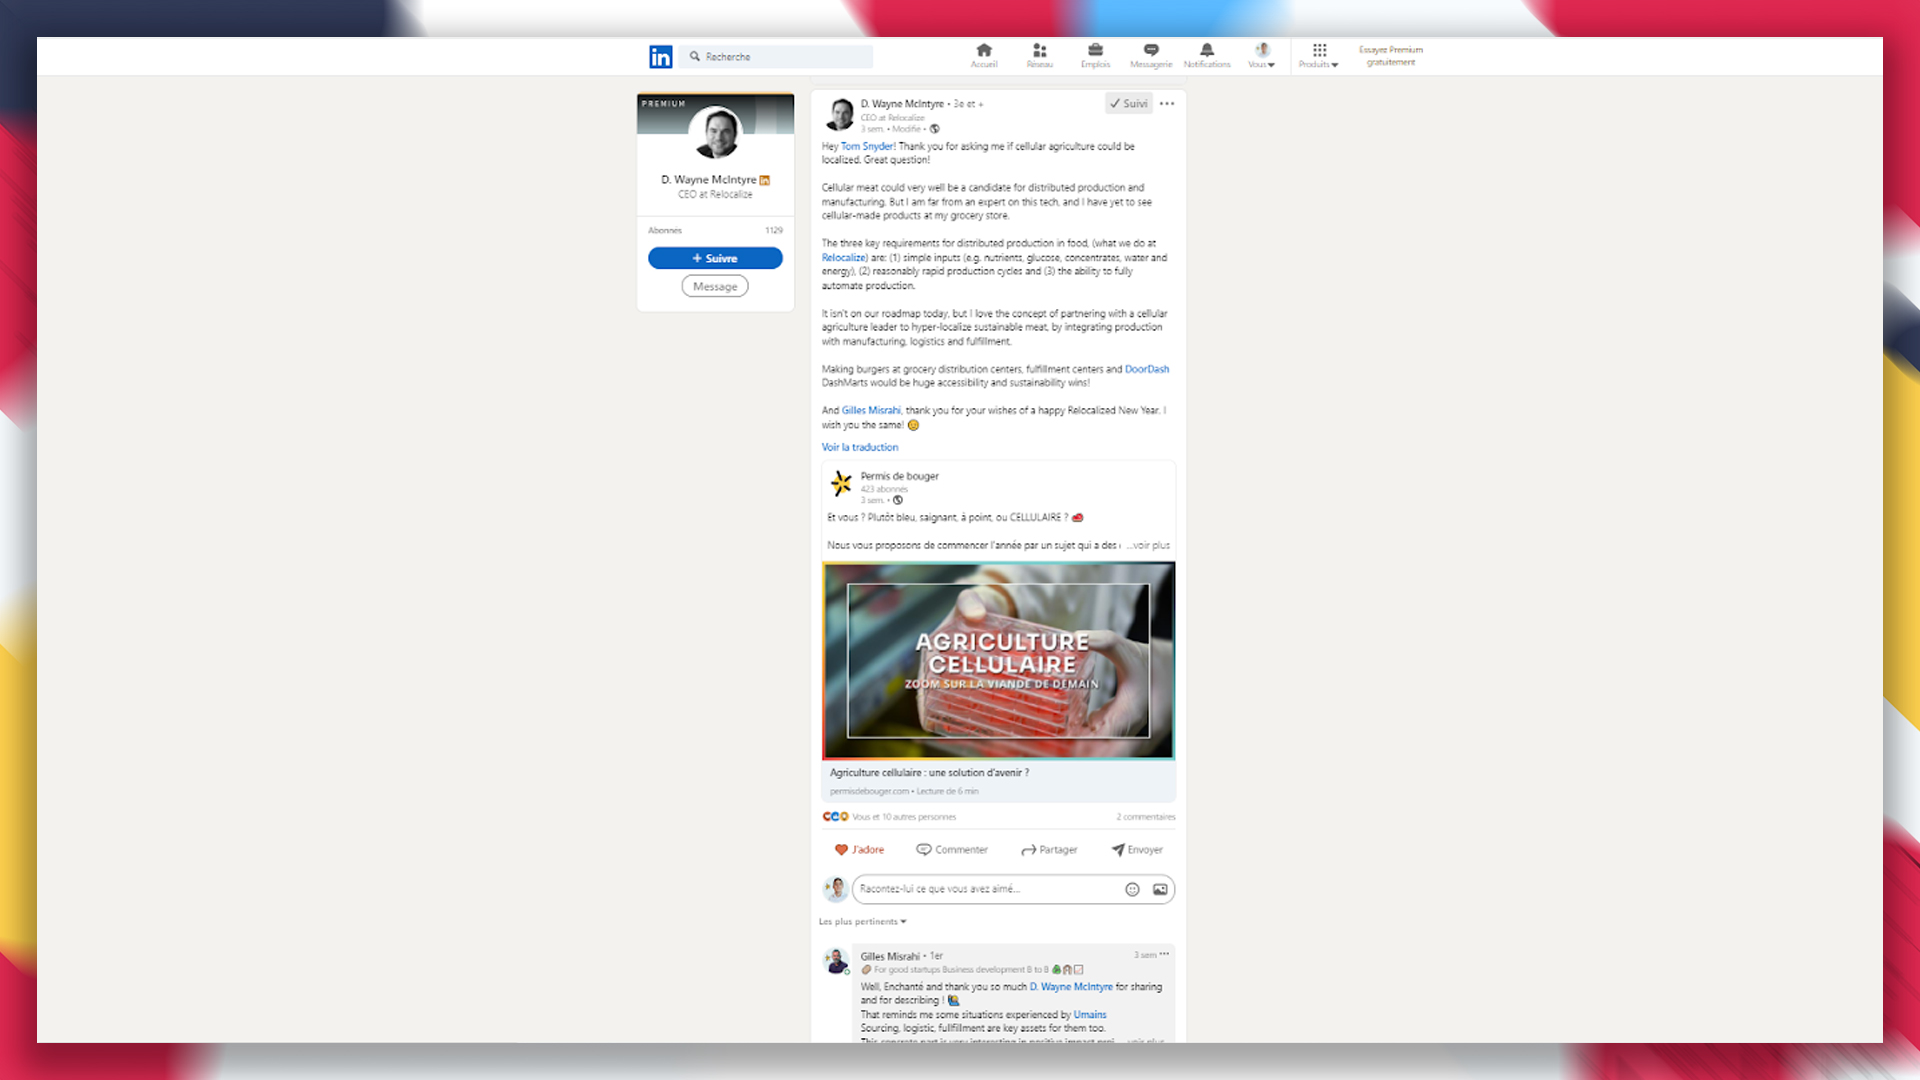Open the Notifications bell tab
The width and height of the screenshot is (1920, 1080).
click(1207, 55)
